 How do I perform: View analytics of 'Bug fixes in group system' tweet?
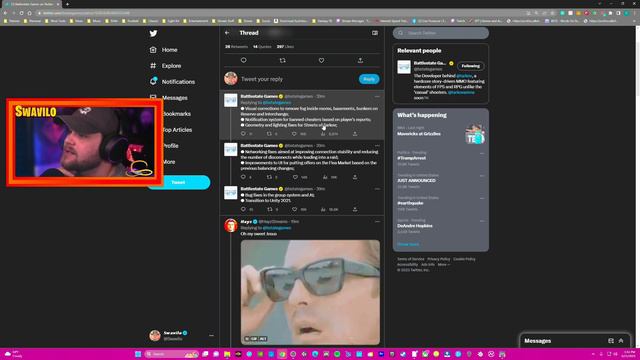pyautogui.click(x=324, y=209)
